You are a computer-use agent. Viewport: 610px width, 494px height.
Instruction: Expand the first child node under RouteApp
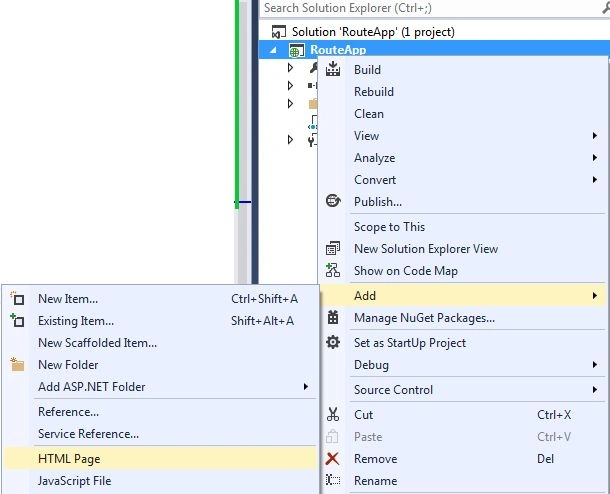290,68
